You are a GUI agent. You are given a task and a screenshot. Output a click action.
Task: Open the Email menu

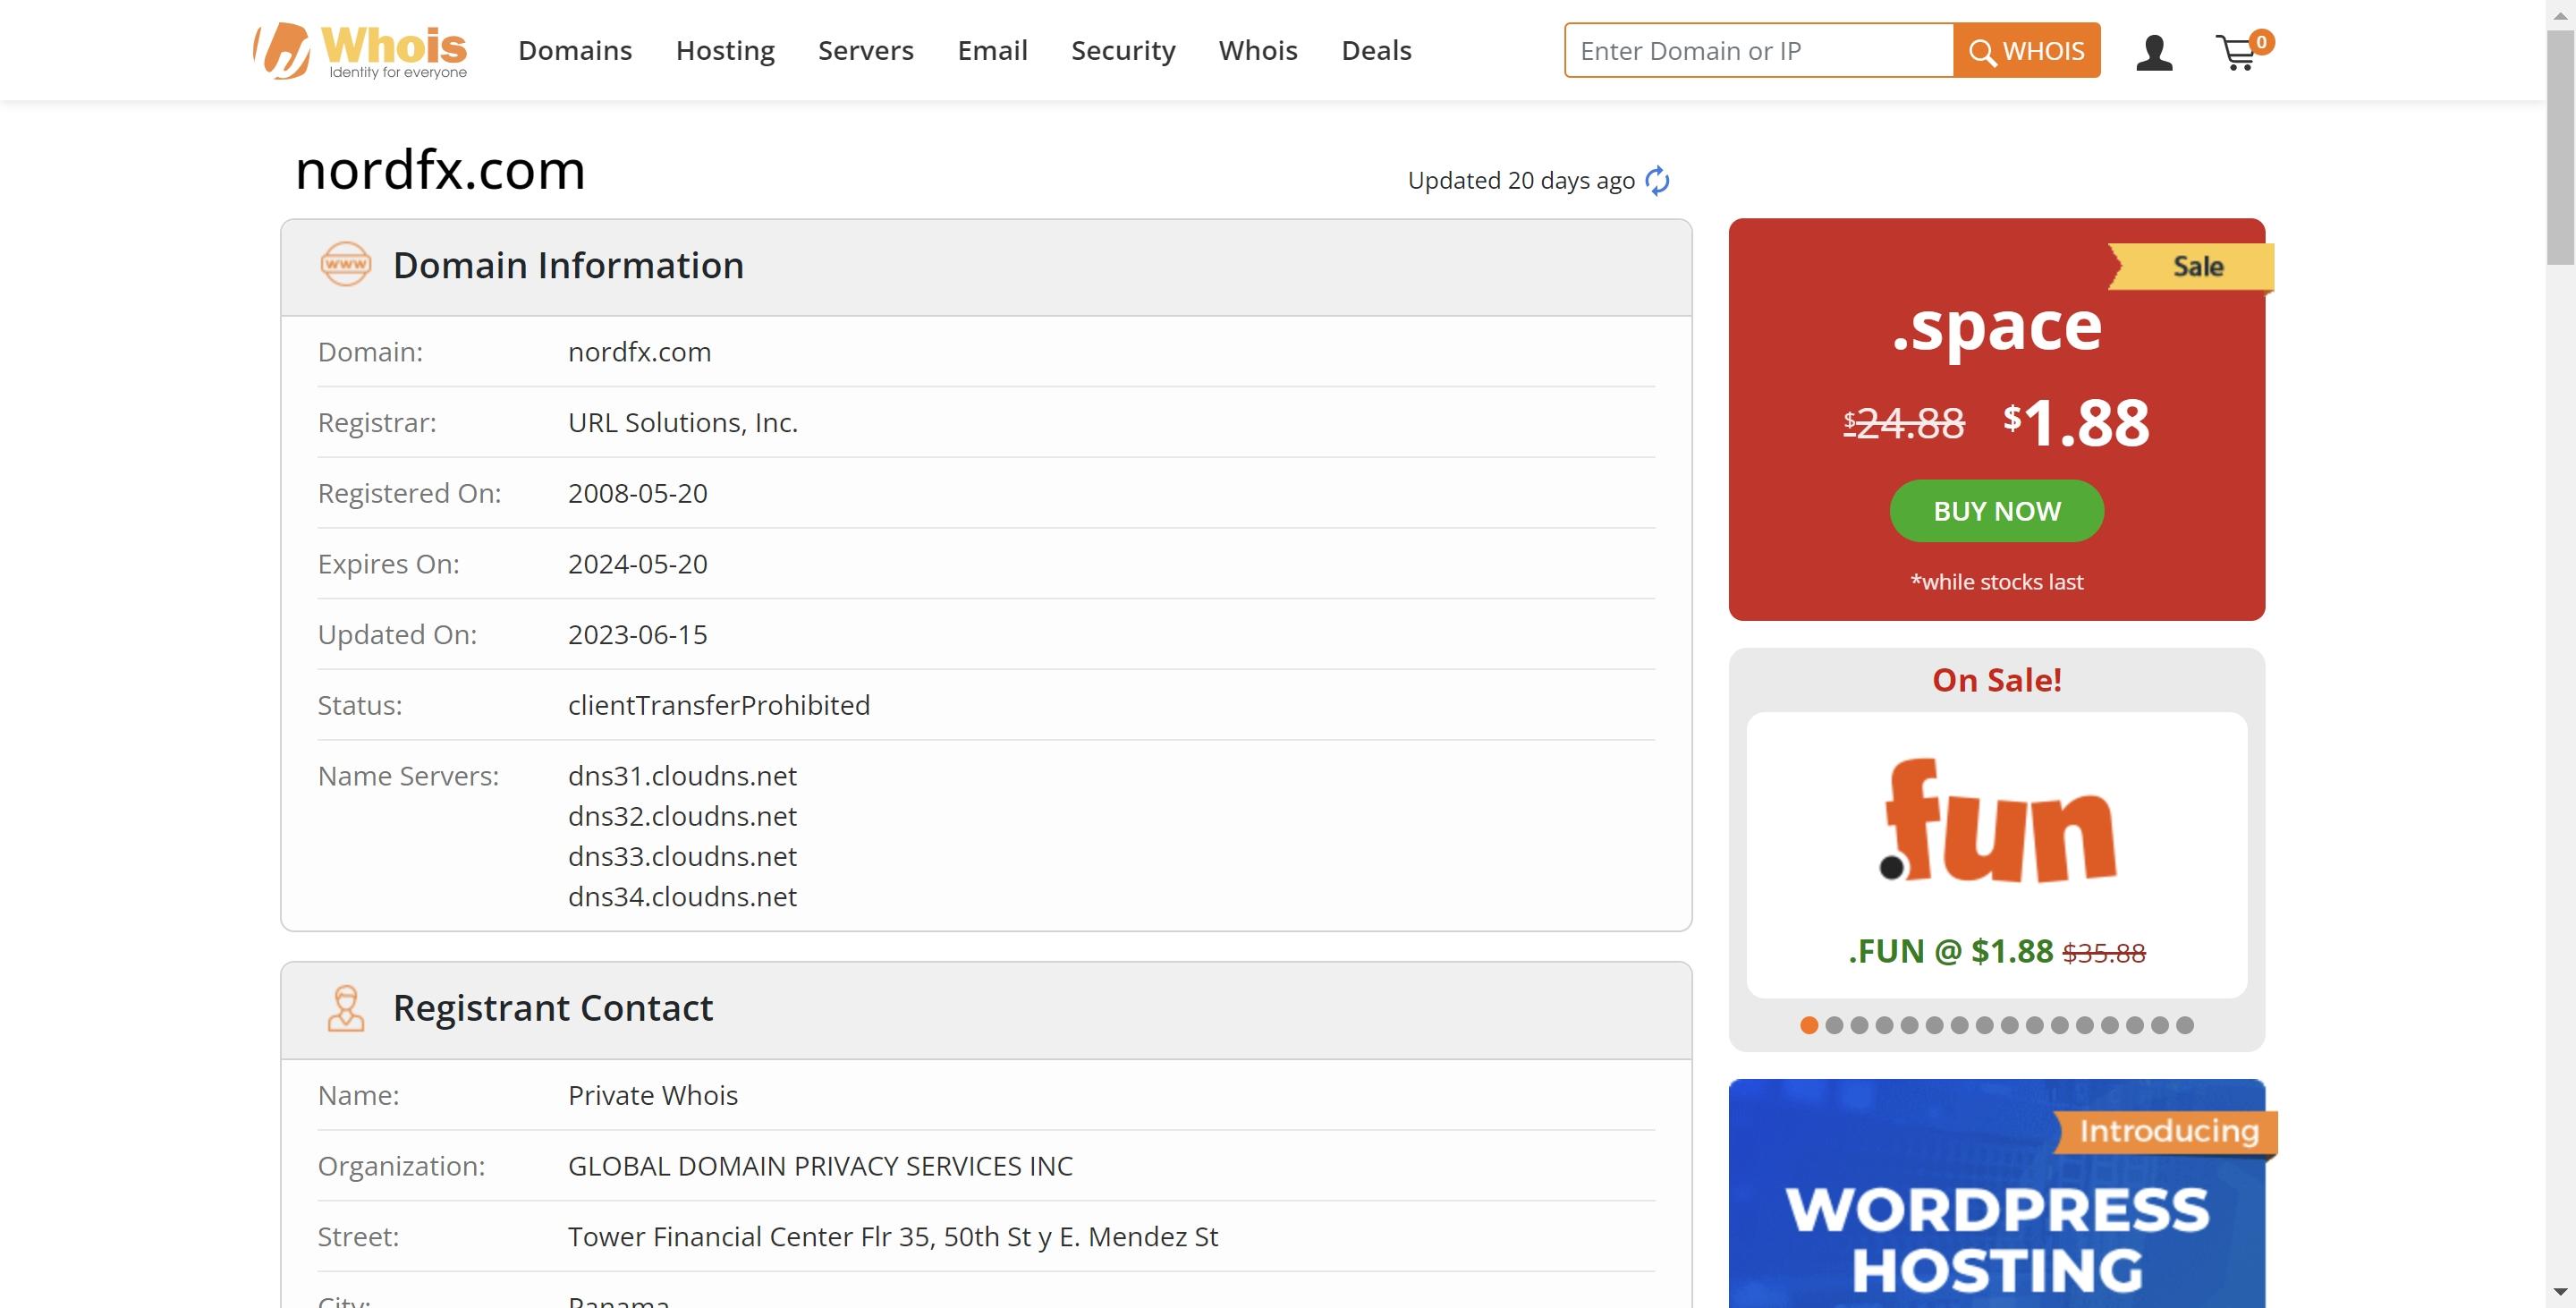(992, 50)
